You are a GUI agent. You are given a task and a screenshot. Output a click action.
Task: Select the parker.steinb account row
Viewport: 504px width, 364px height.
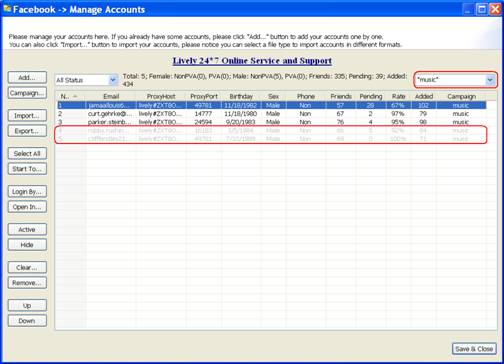272,122
